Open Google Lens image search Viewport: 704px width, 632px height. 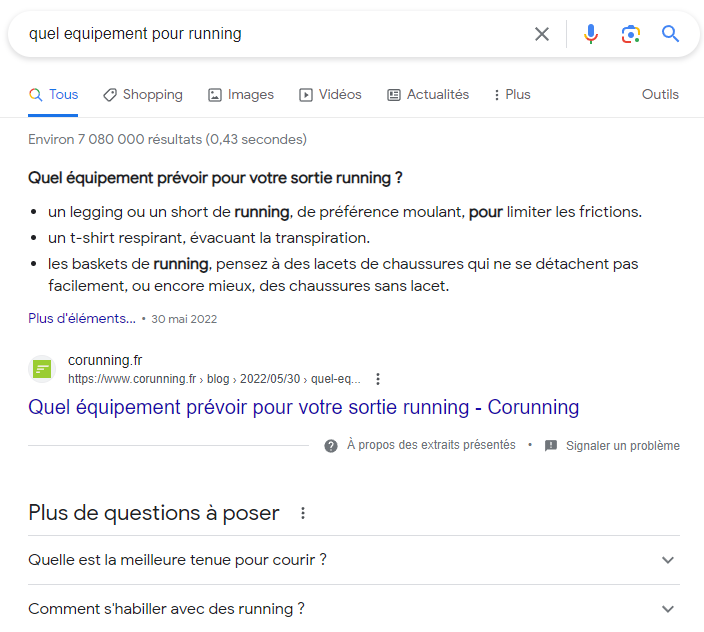630,34
